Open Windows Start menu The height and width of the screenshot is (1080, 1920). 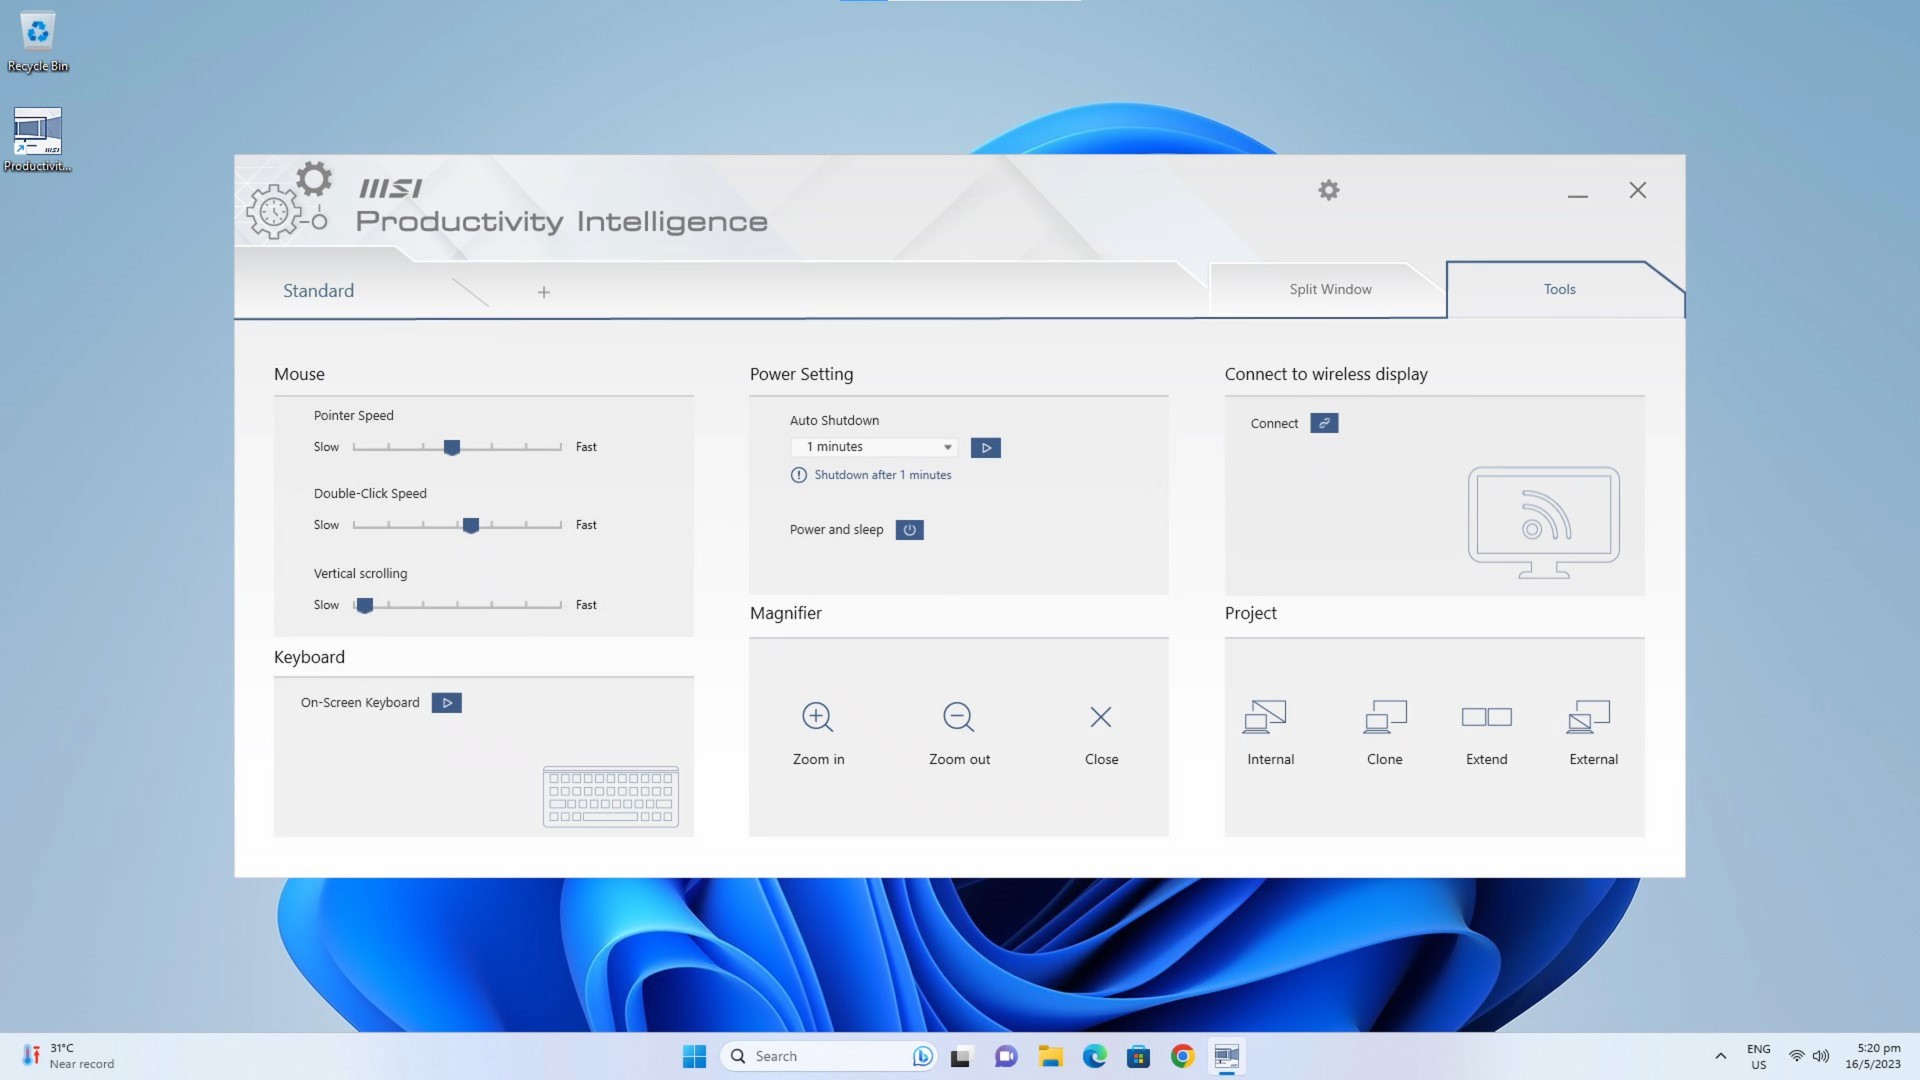pos(694,1056)
